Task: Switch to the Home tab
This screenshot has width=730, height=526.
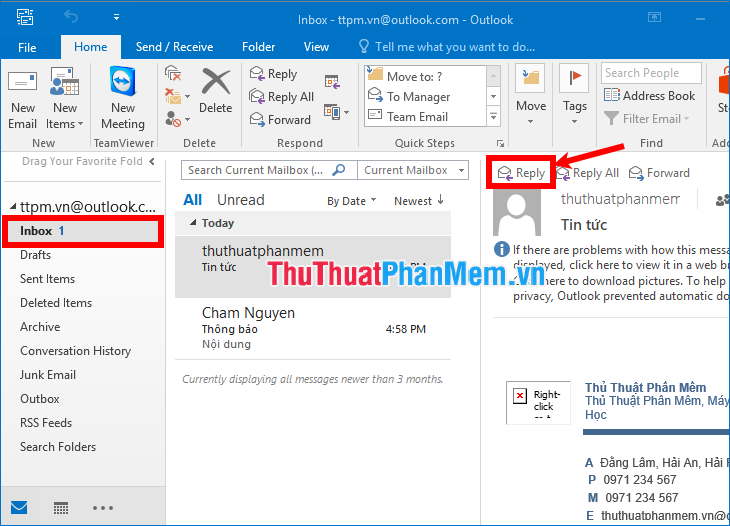Action: coord(91,47)
